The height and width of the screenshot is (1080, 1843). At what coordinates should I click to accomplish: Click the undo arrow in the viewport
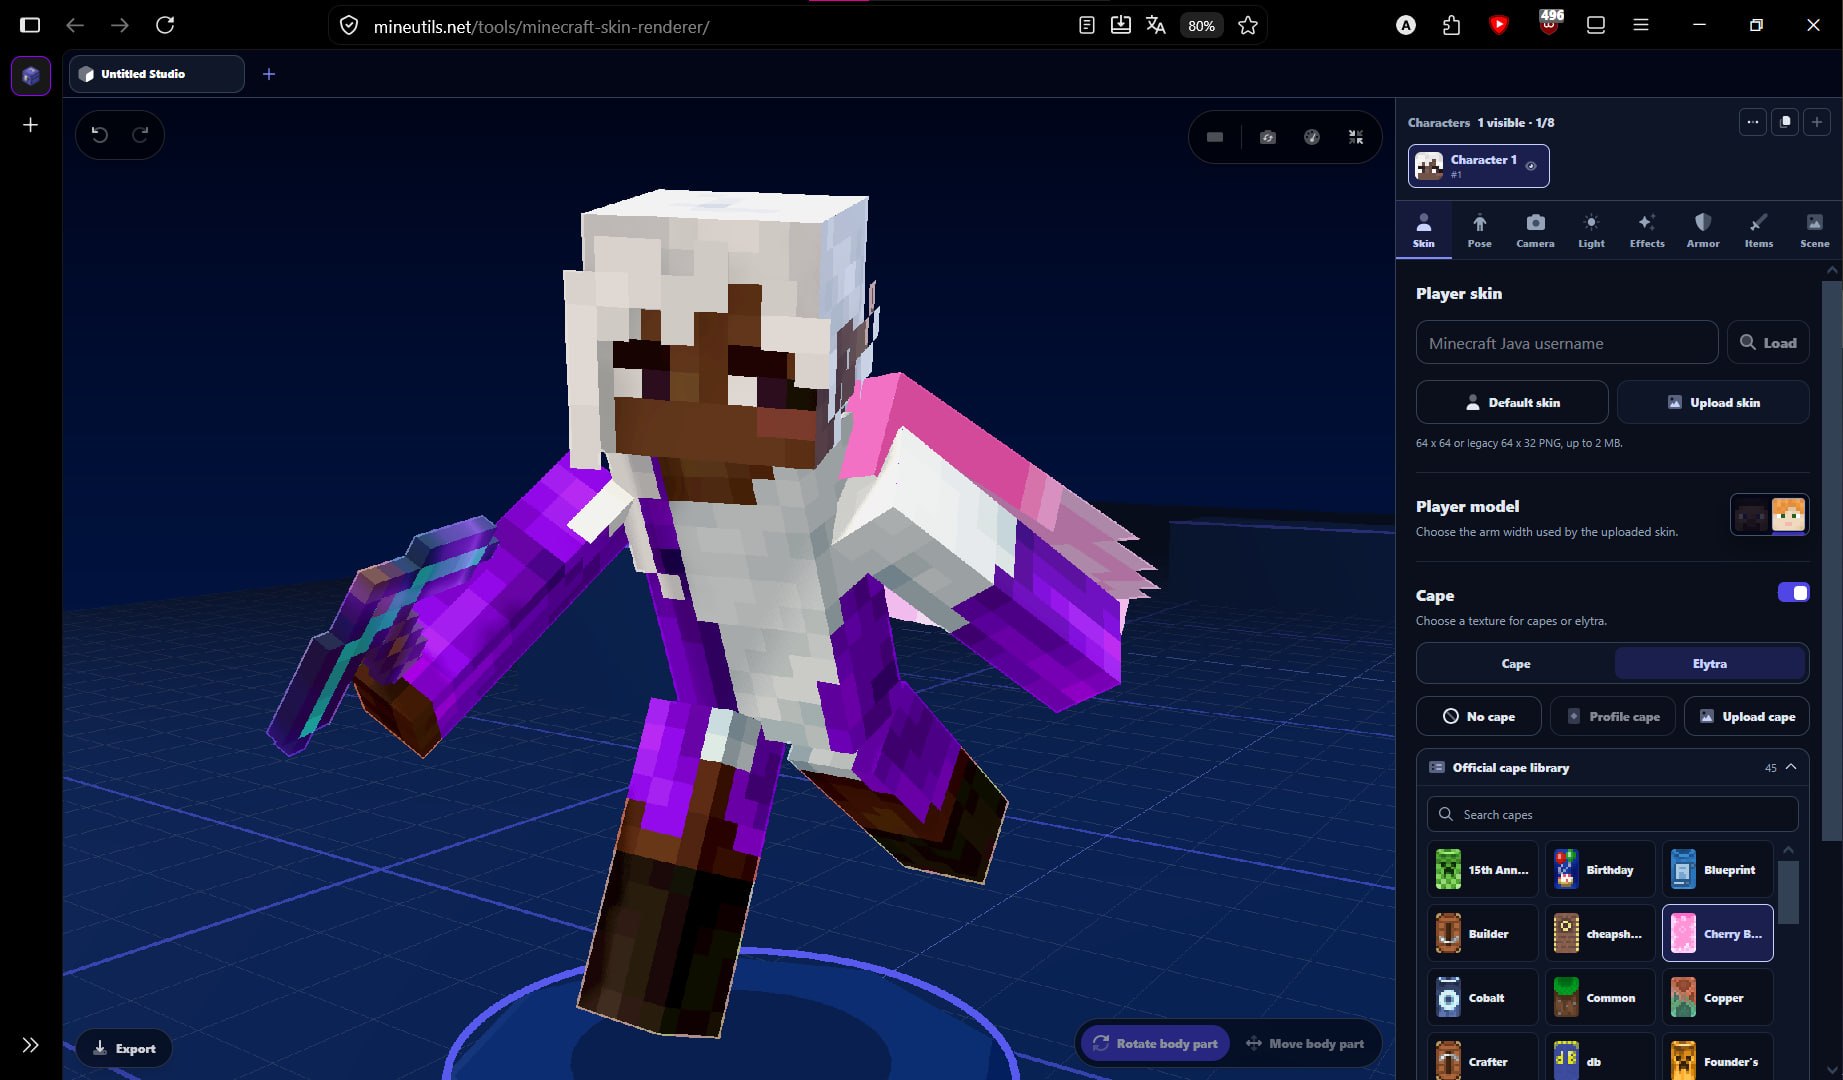click(x=99, y=134)
